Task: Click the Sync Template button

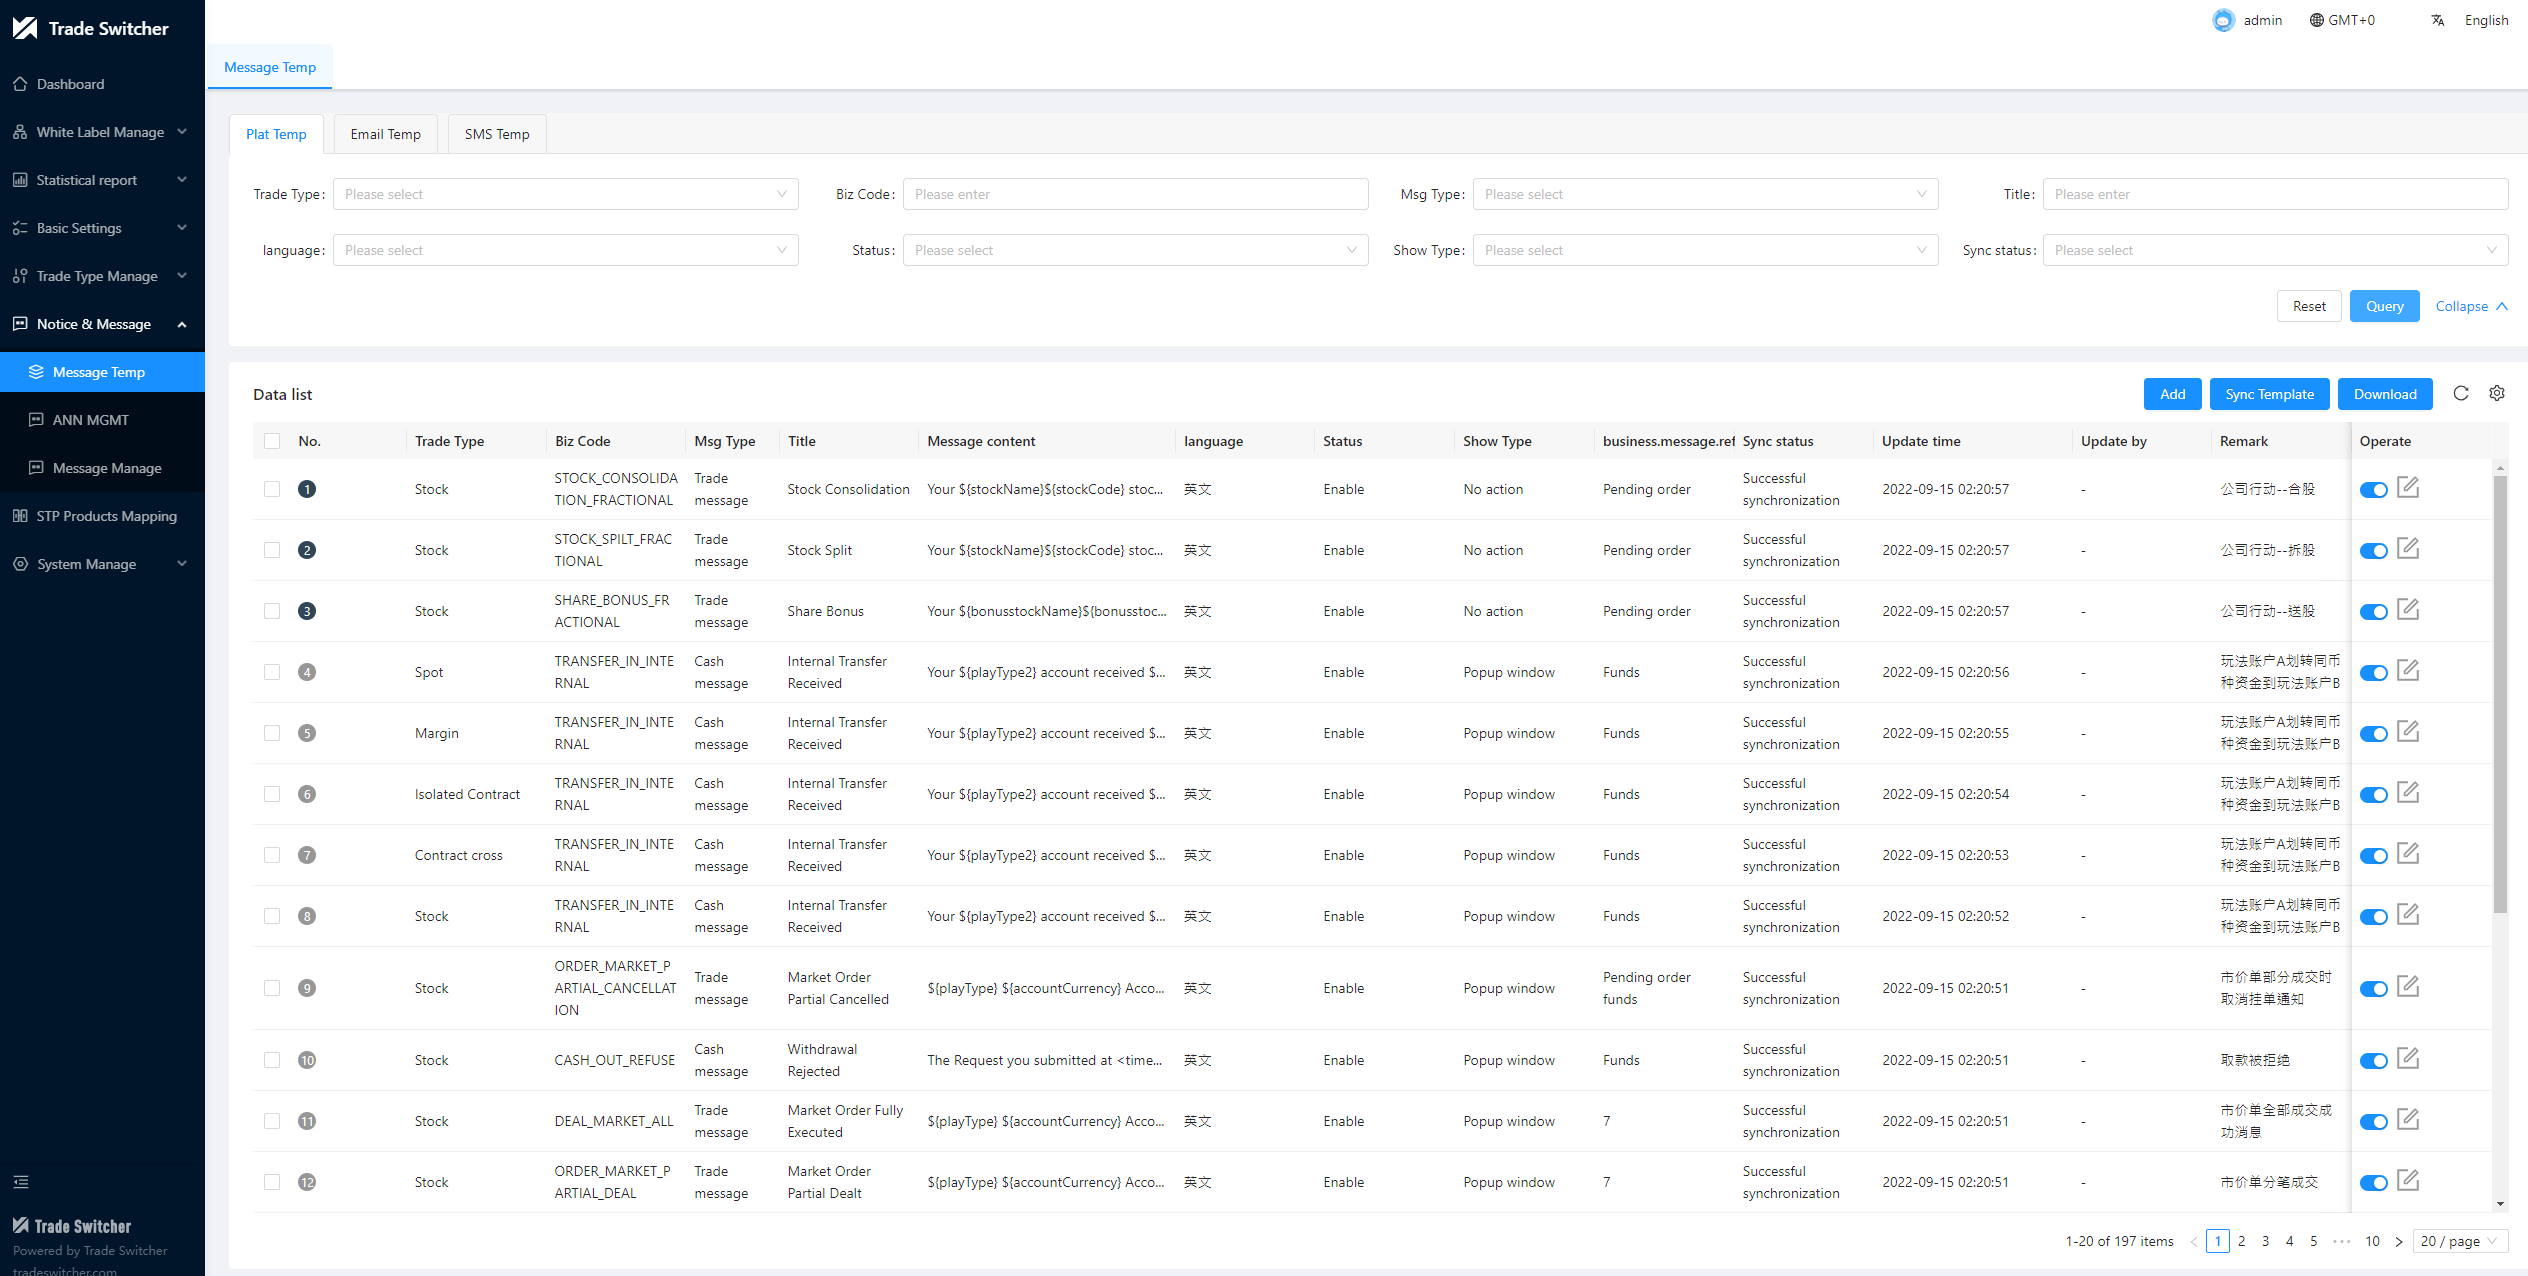Action: tap(2269, 394)
